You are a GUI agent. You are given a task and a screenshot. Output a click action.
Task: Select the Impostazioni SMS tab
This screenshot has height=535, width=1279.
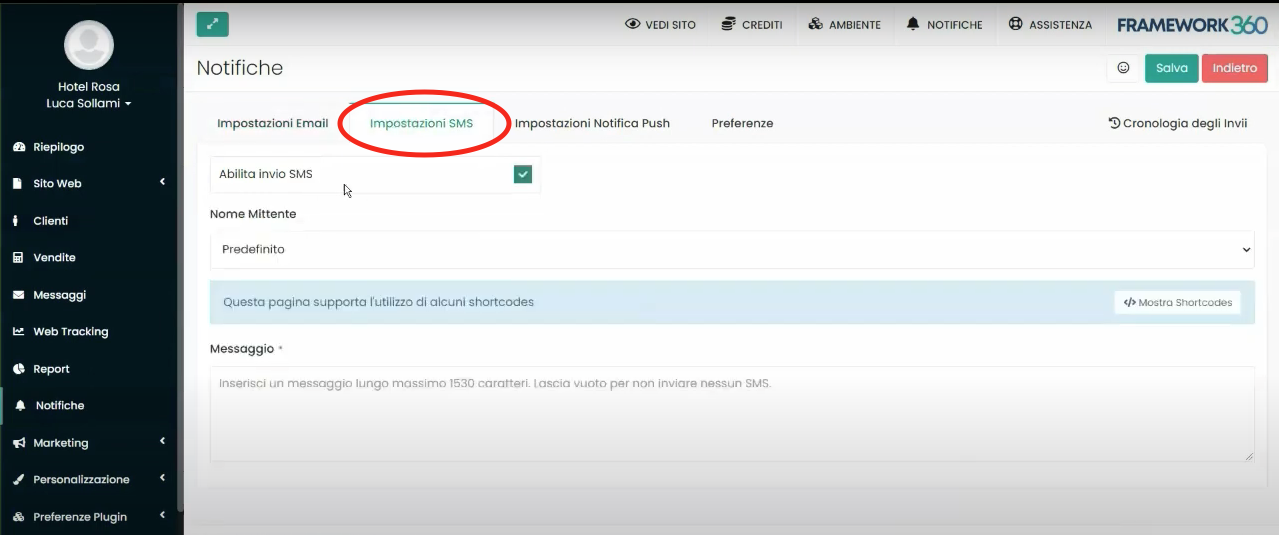[421, 123]
